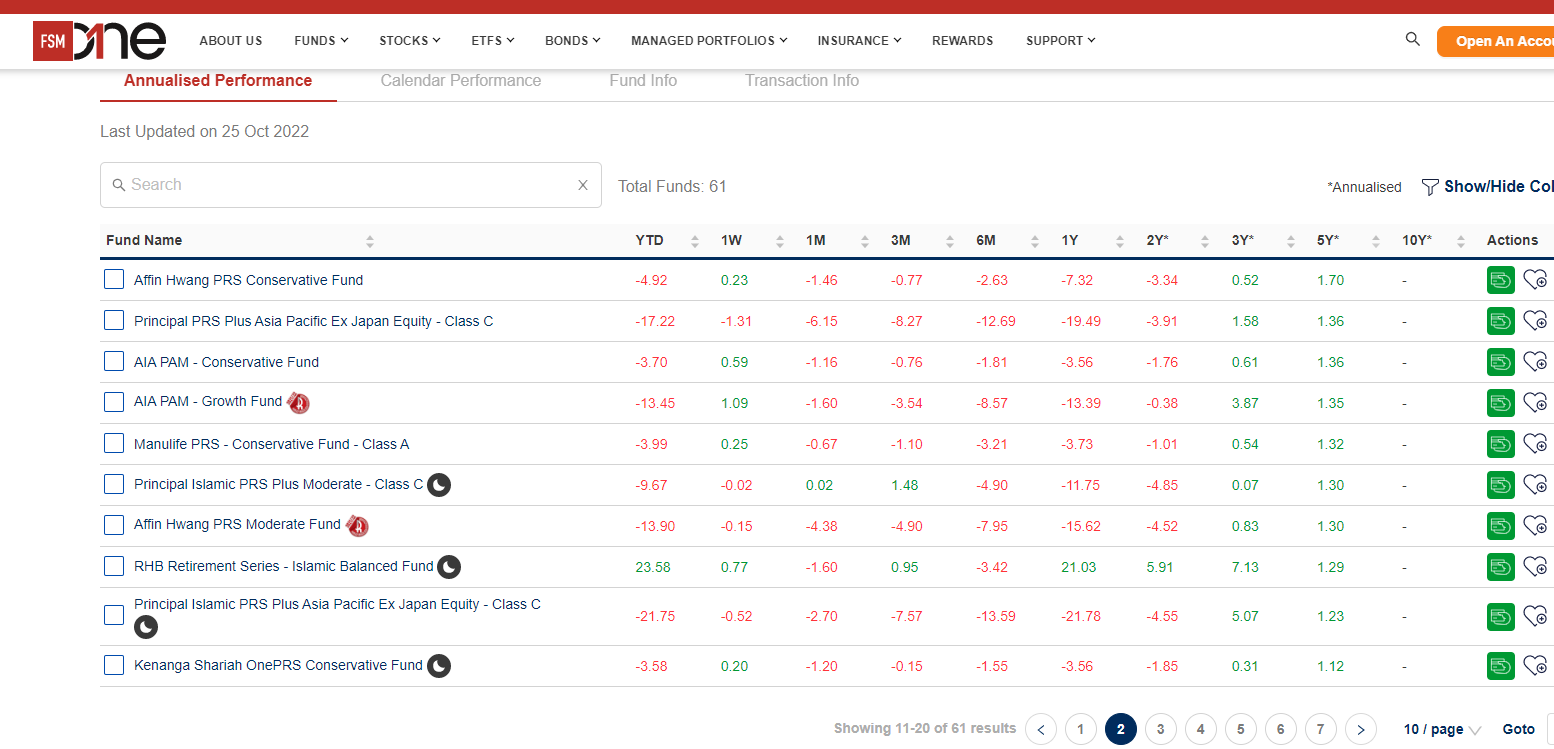Go to page 3 of results
Screen dimensions: 1554x749
pyautogui.click(x=1161, y=729)
